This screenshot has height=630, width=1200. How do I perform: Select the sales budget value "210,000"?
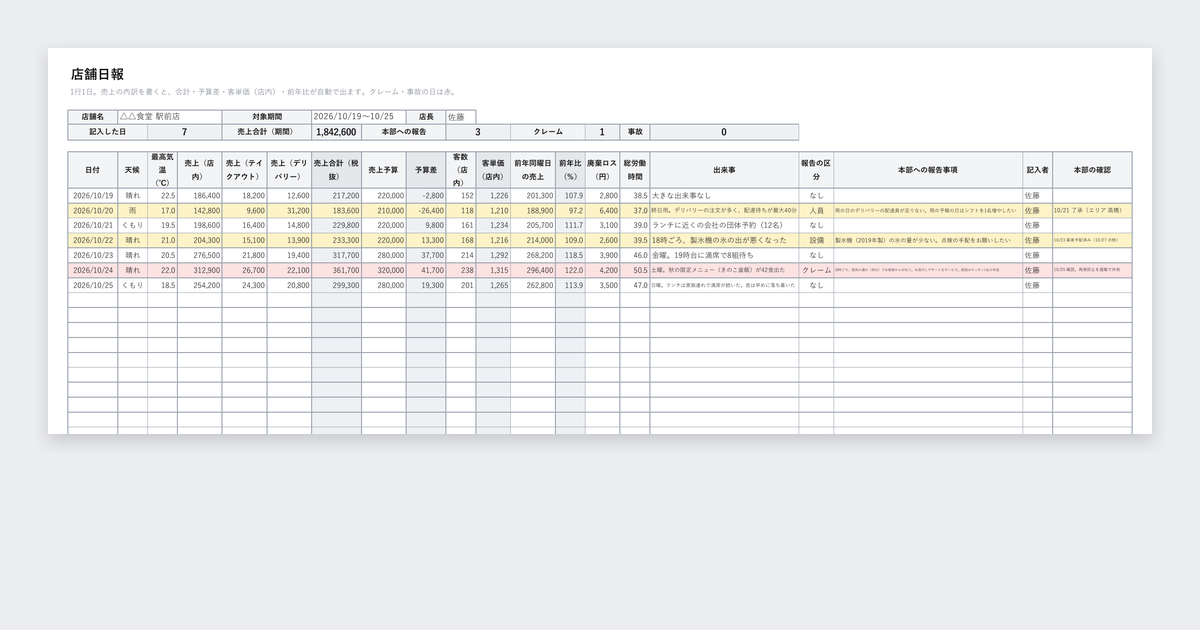click(x=384, y=211)
